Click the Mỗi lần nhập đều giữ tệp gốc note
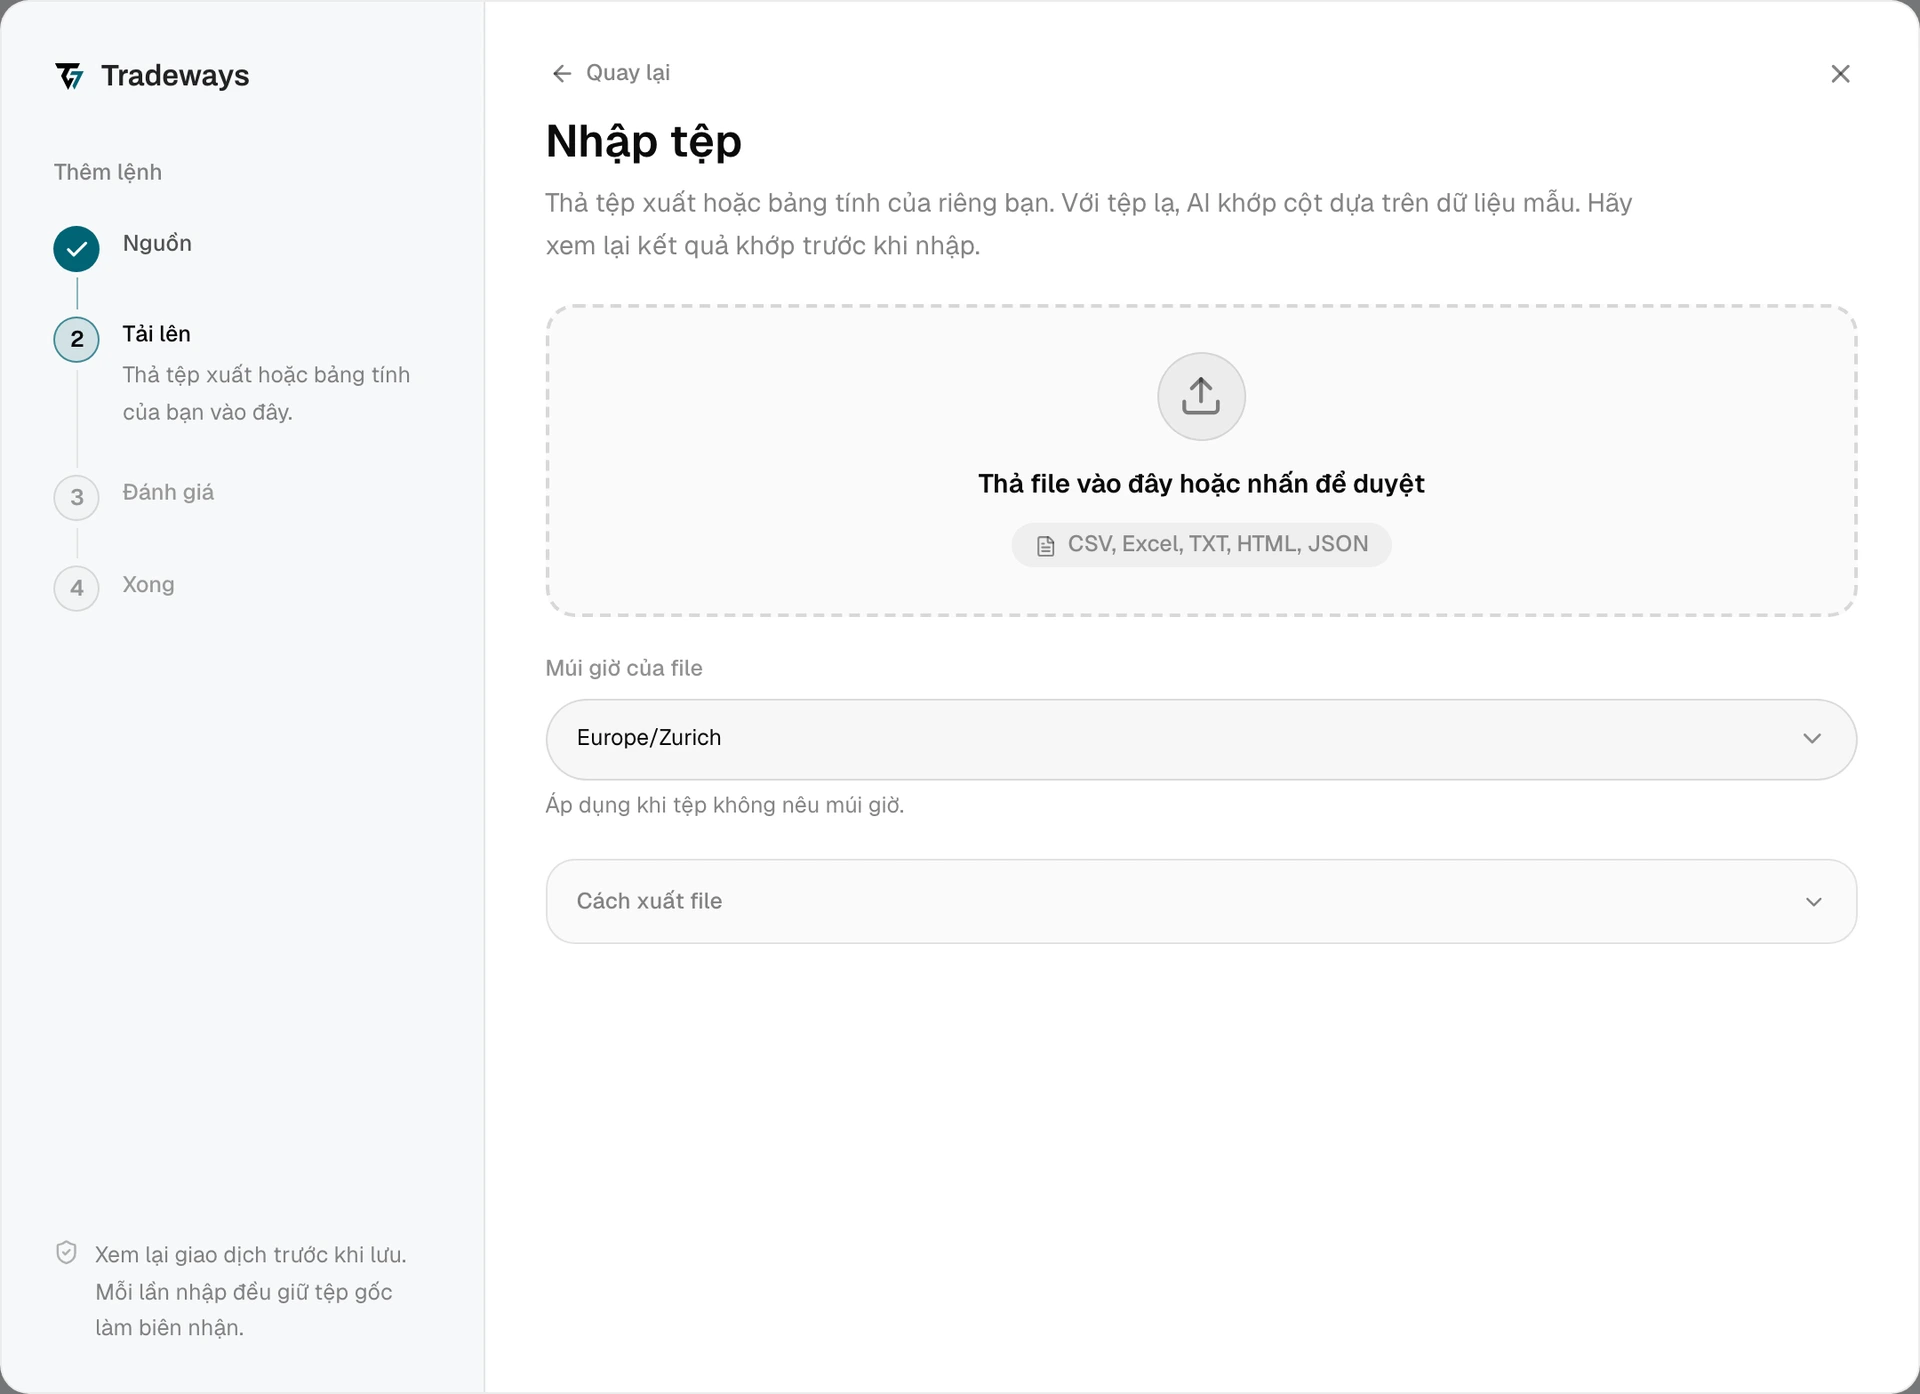Image resolution: width=1920 pixels, height=1394 pixels. (x=244, y=1292)
